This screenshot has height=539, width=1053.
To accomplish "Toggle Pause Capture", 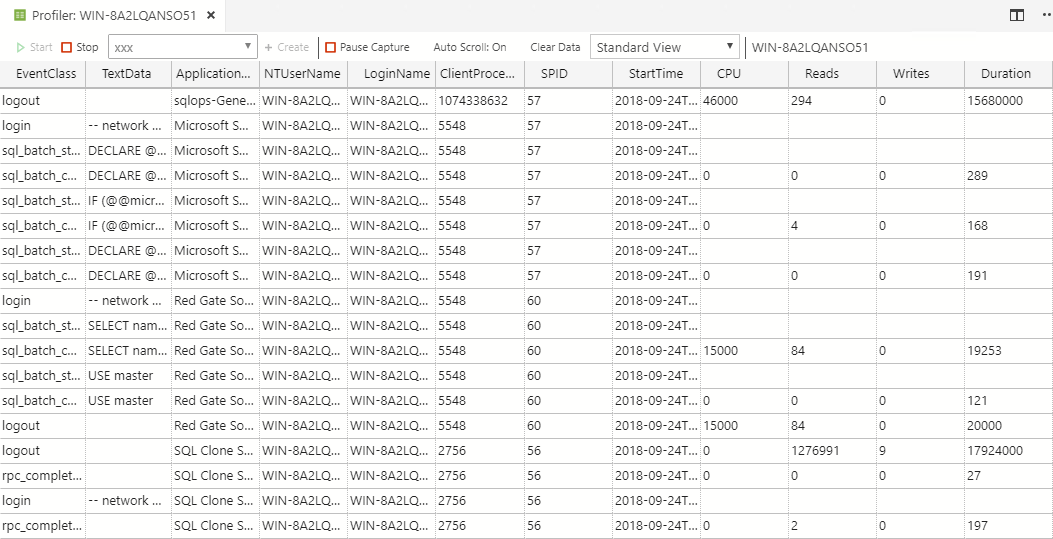I will coord(367,47).
